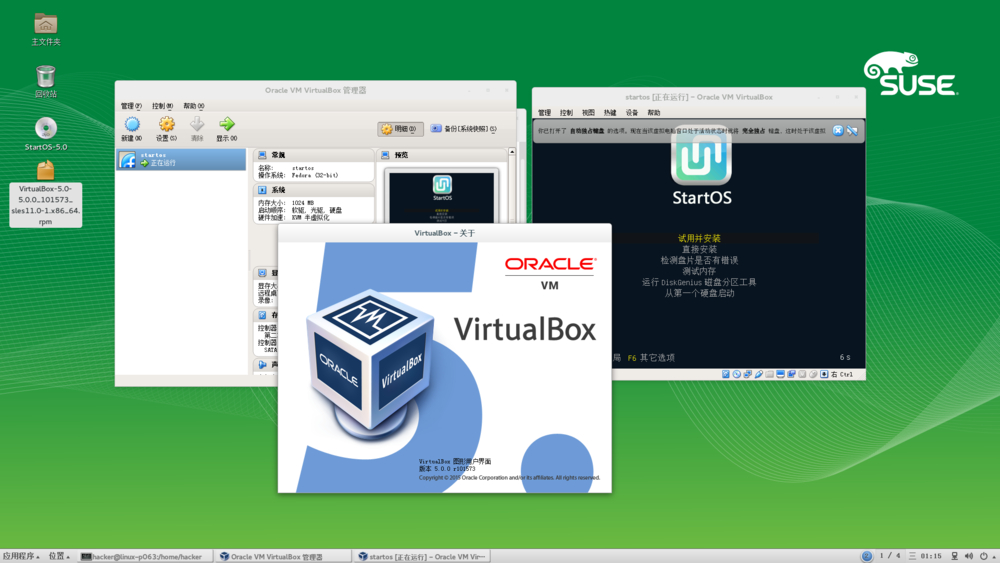Click the 01:15 clock in the panel
Screen dimensions: 1000x563
pyautogui.click(x=930, y=556)
